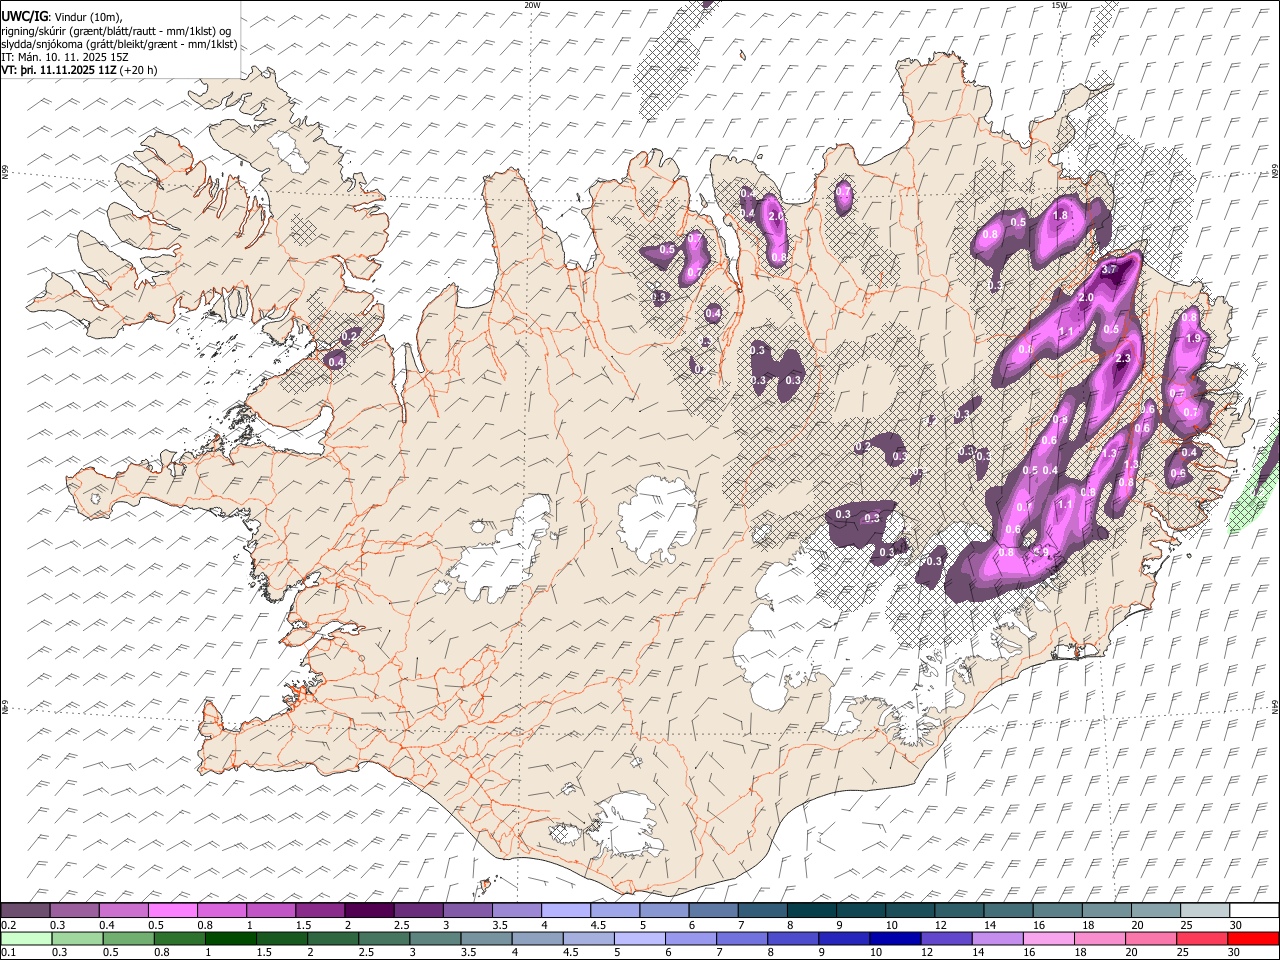Click upper legend swatch between 4 and 4.5
The image size is (1280, 960).
point(566,910)
